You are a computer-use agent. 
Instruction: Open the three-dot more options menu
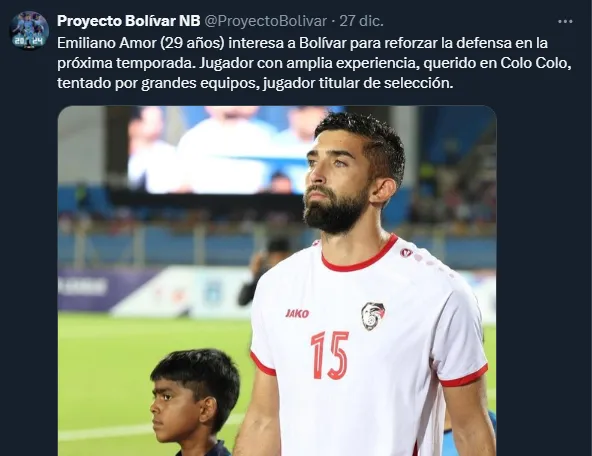coord(565,22)
